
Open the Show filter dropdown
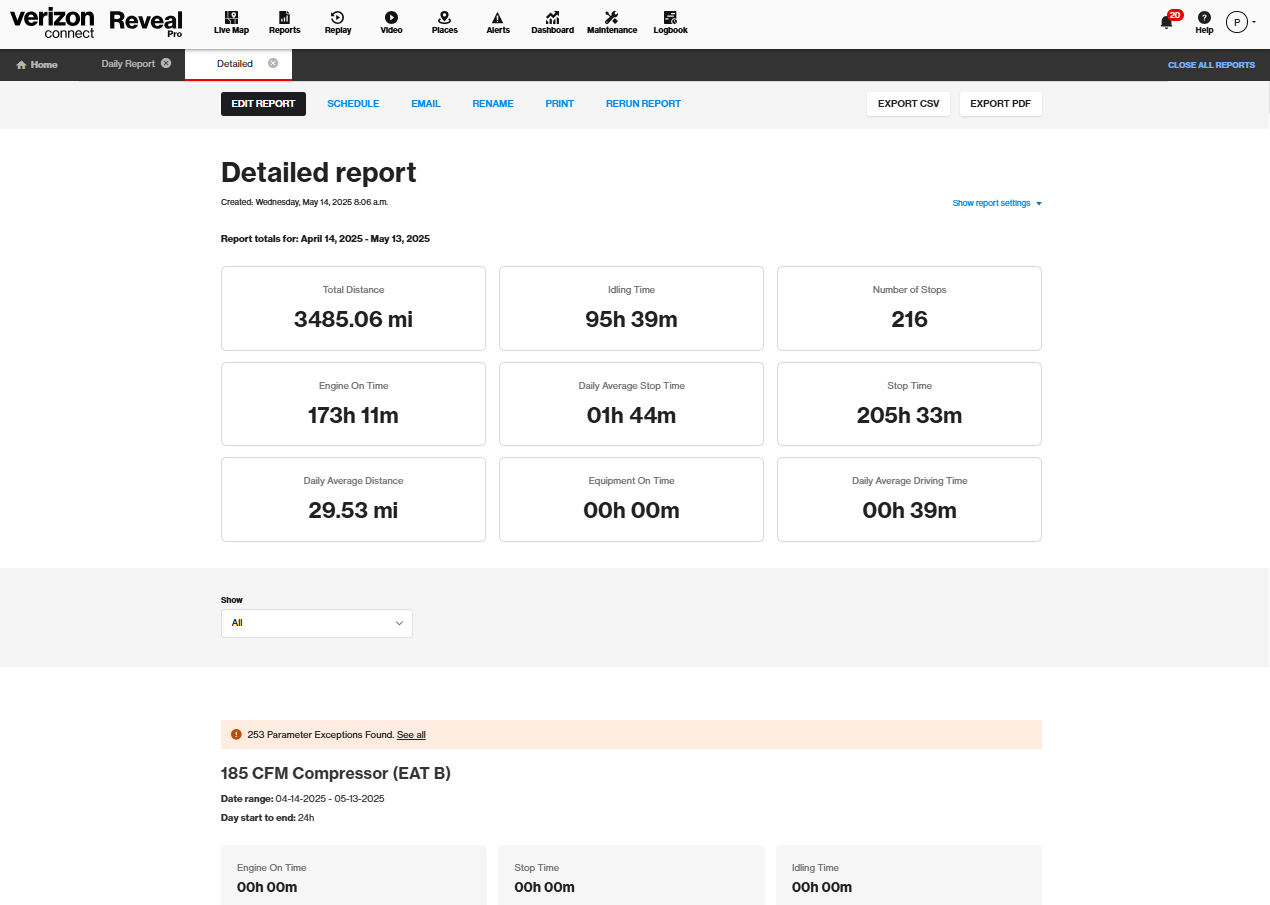(x=316, y=623)
